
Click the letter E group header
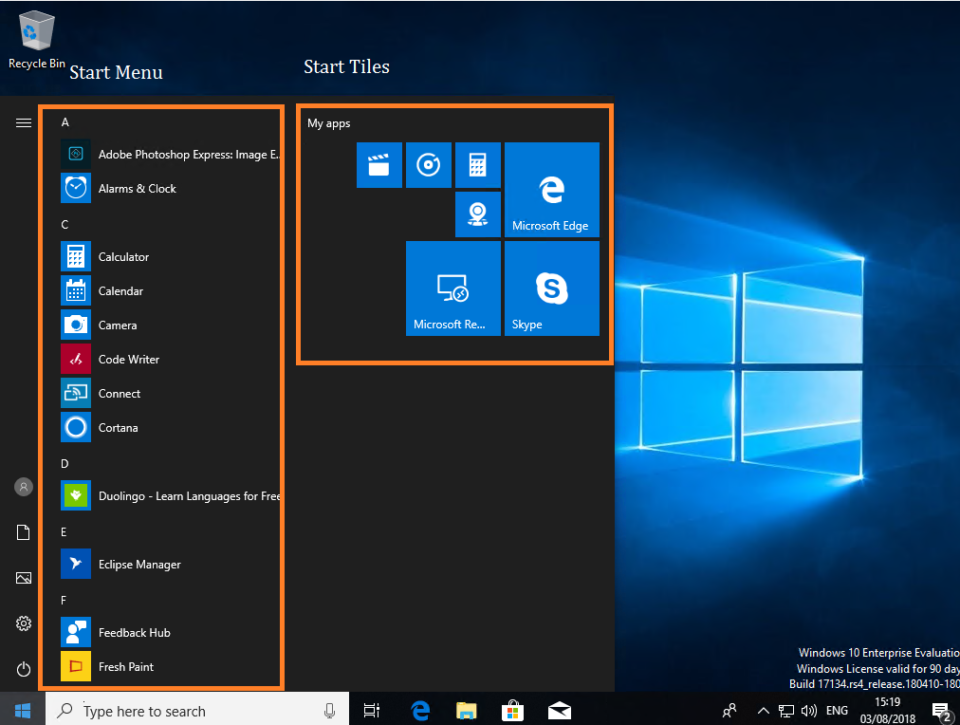(x=64, y=532)
